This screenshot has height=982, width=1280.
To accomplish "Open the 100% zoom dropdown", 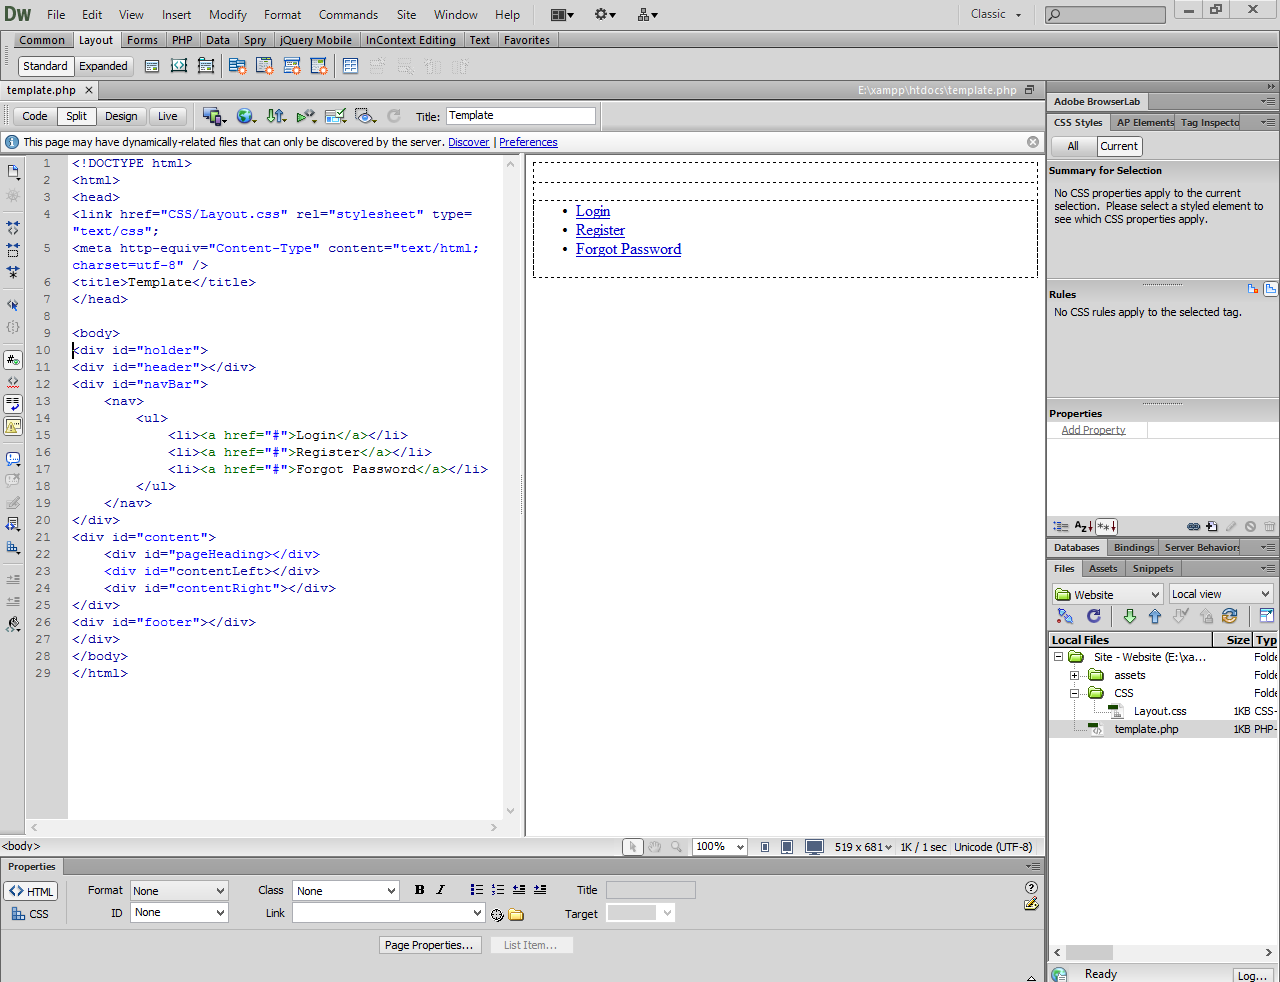I will tap(720, 847).
